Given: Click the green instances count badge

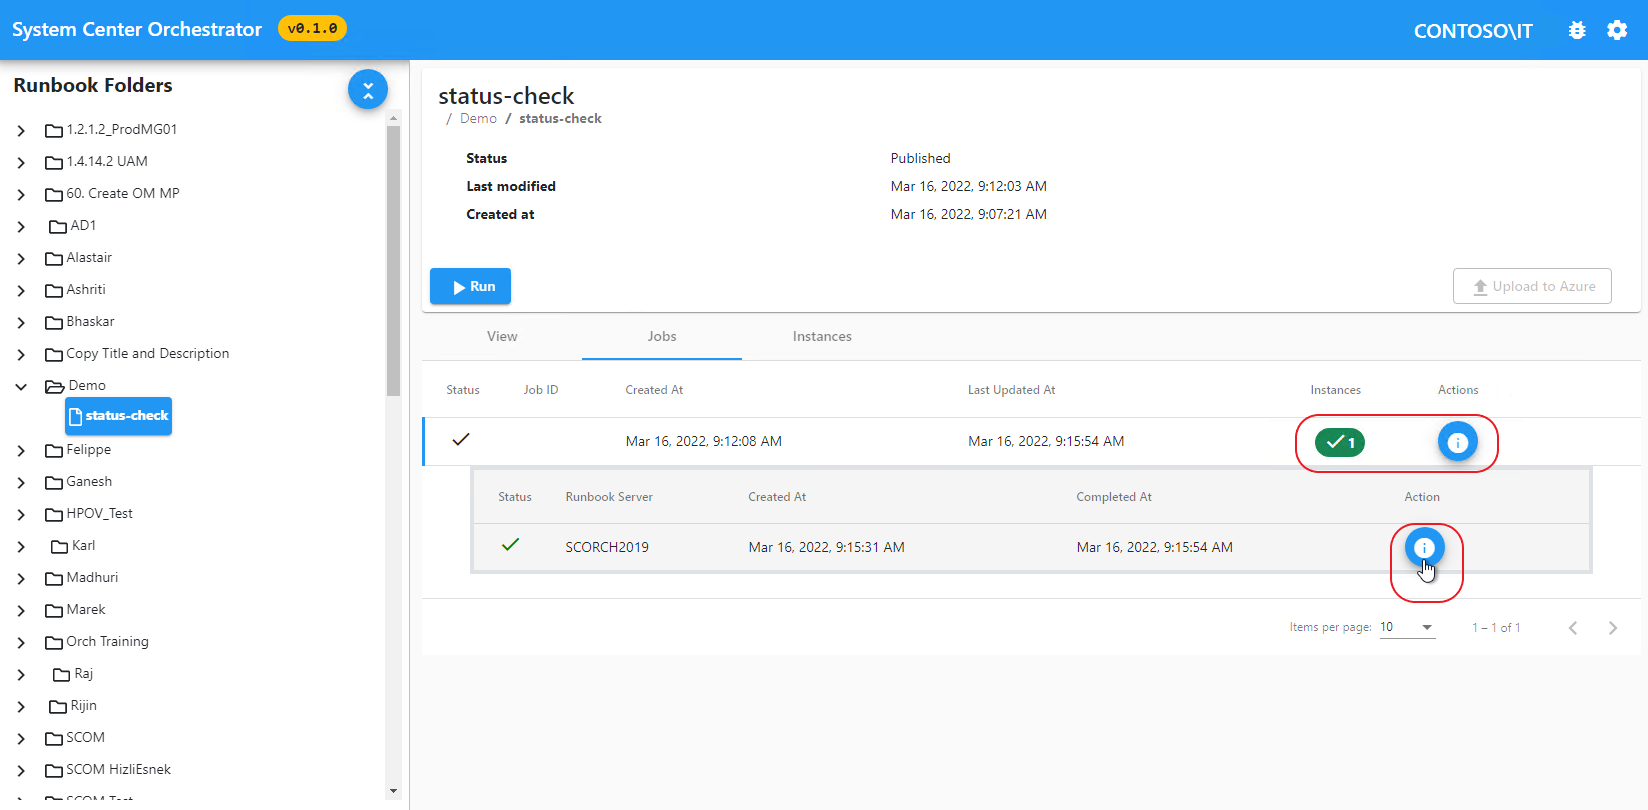Looking at the screenshot, I should (x=1339, y=442).
